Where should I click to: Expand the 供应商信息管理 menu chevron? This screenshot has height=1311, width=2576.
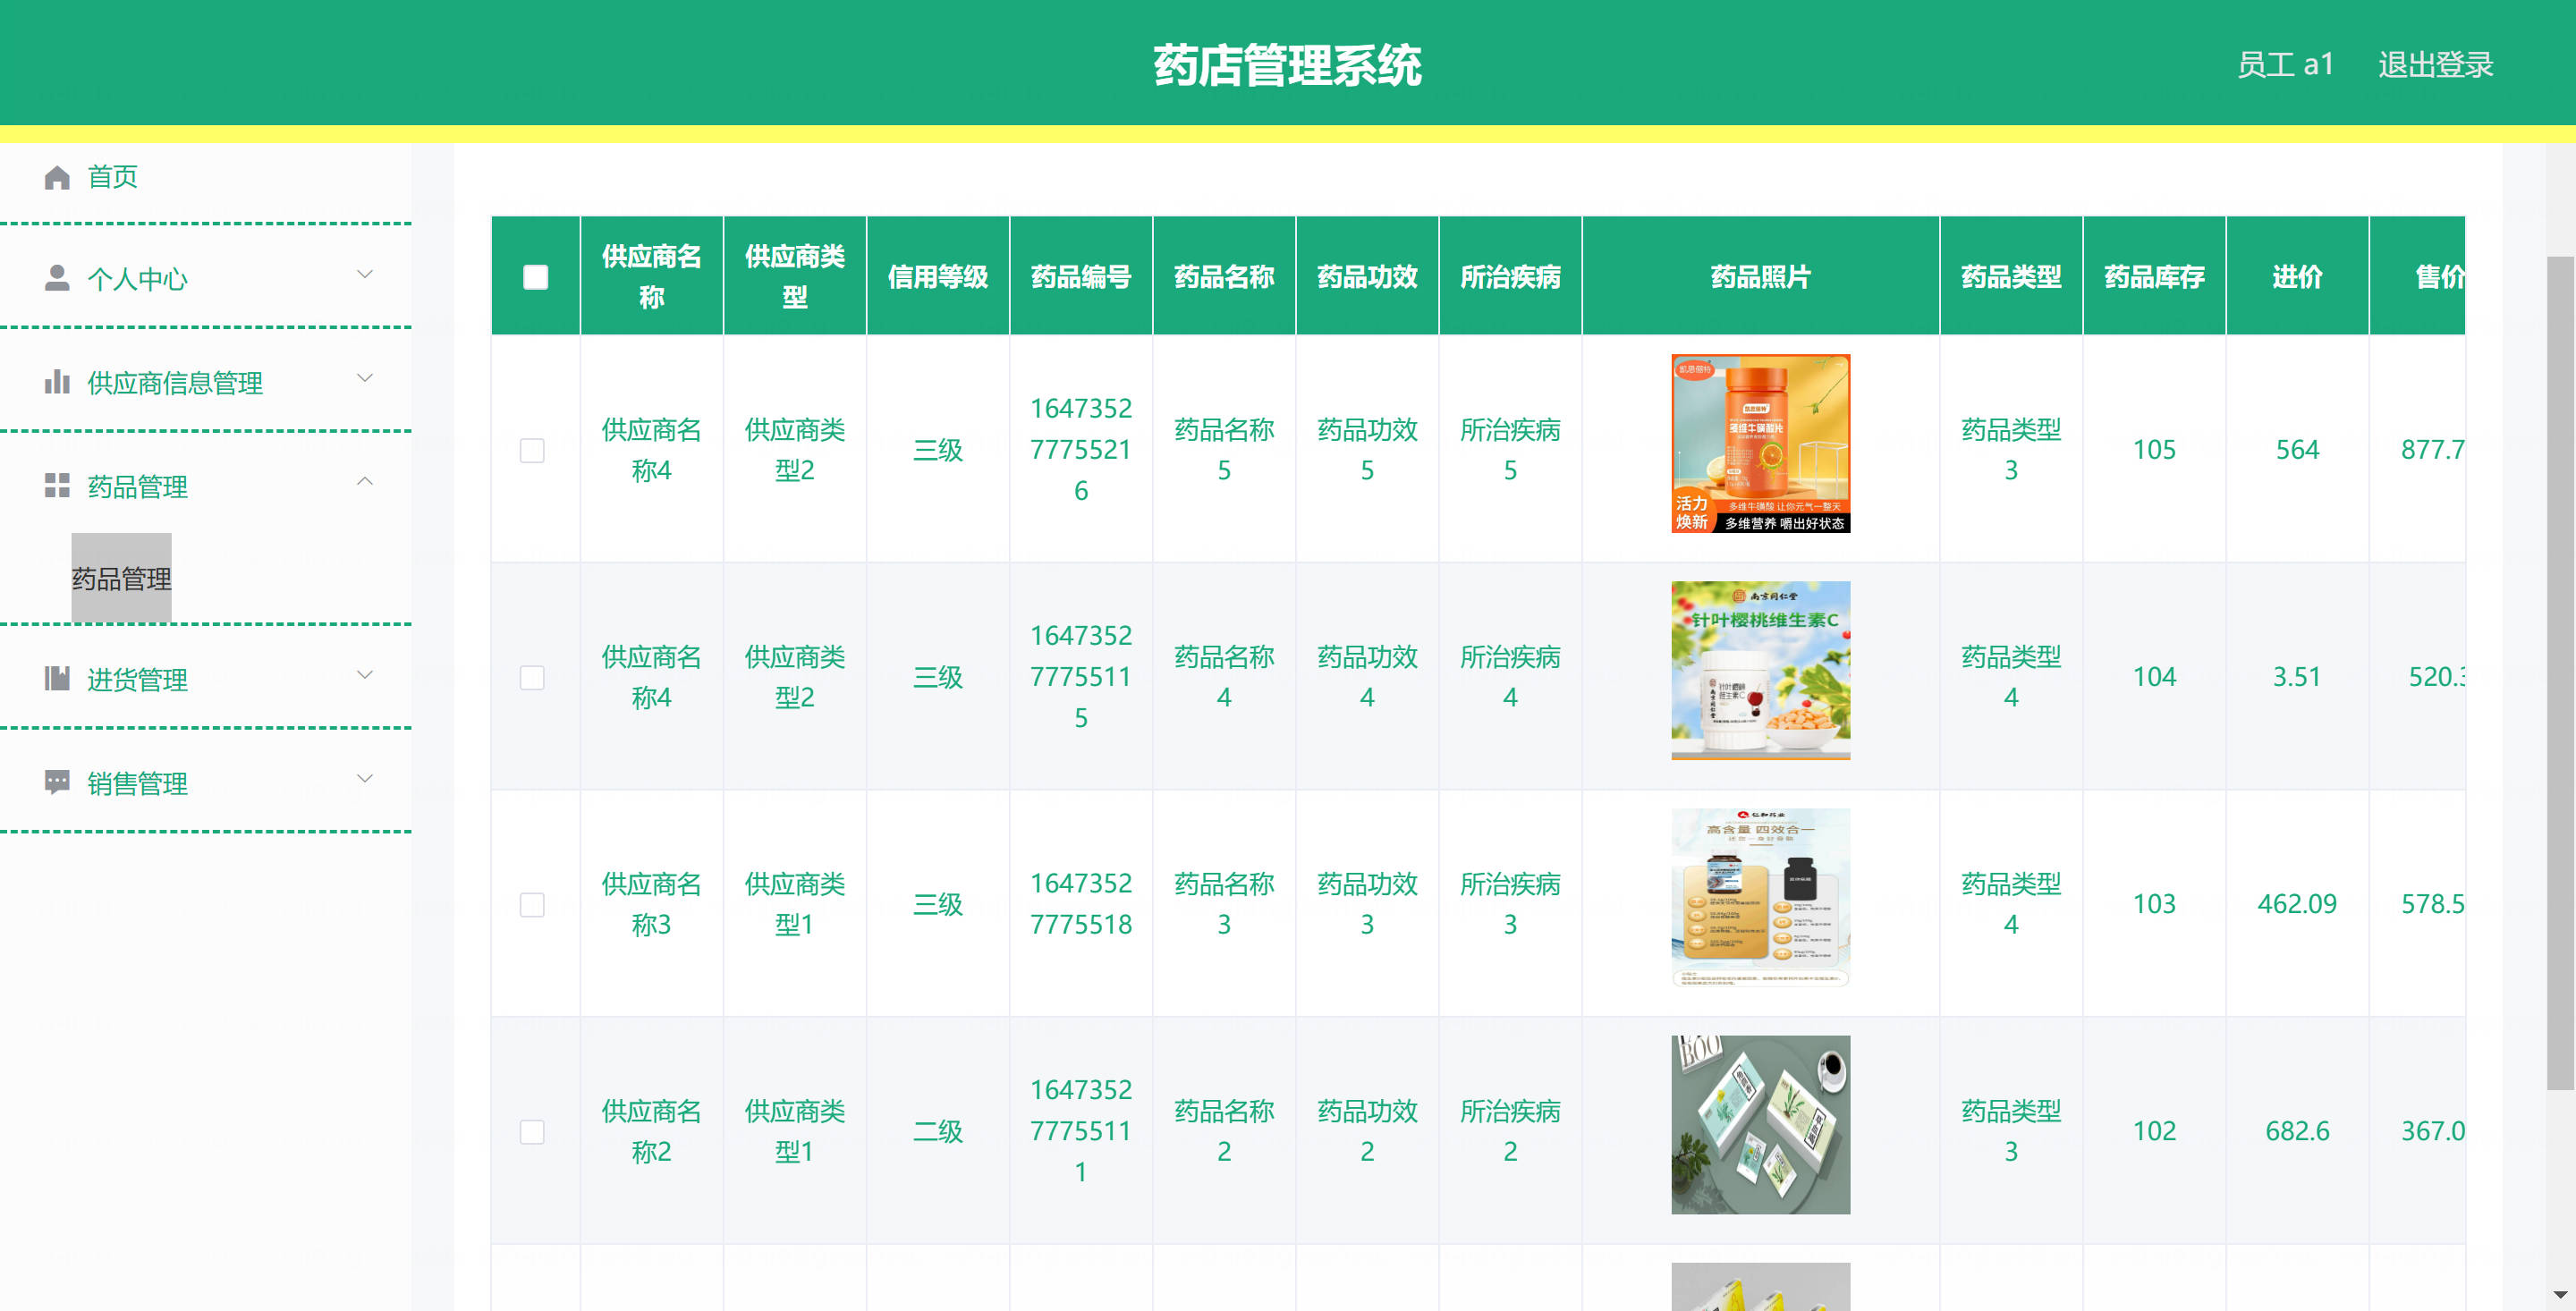tap(365, 378)
